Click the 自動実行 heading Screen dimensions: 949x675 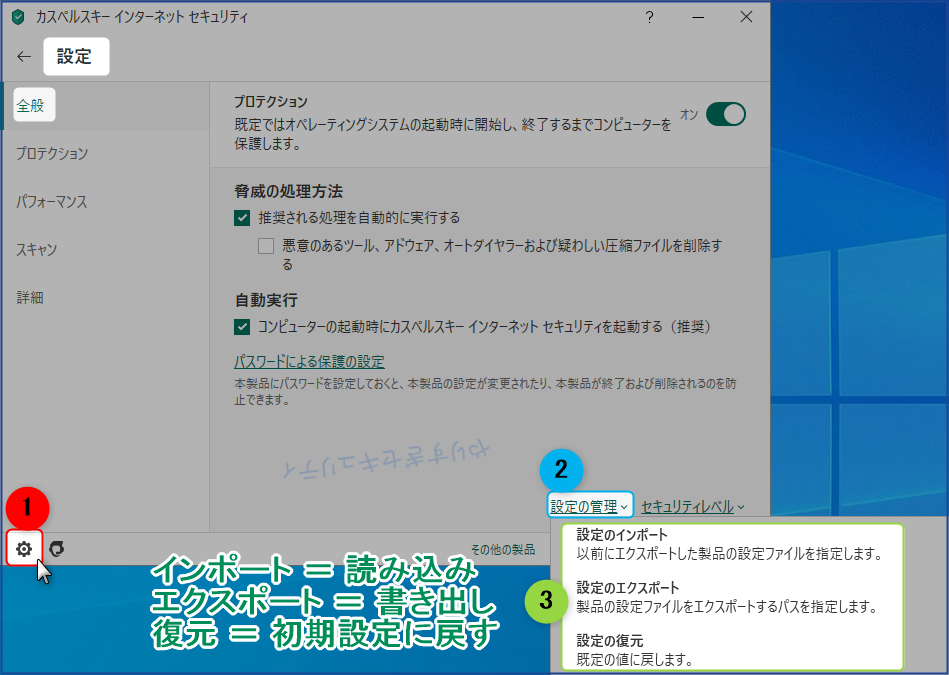tap(266, 300)
